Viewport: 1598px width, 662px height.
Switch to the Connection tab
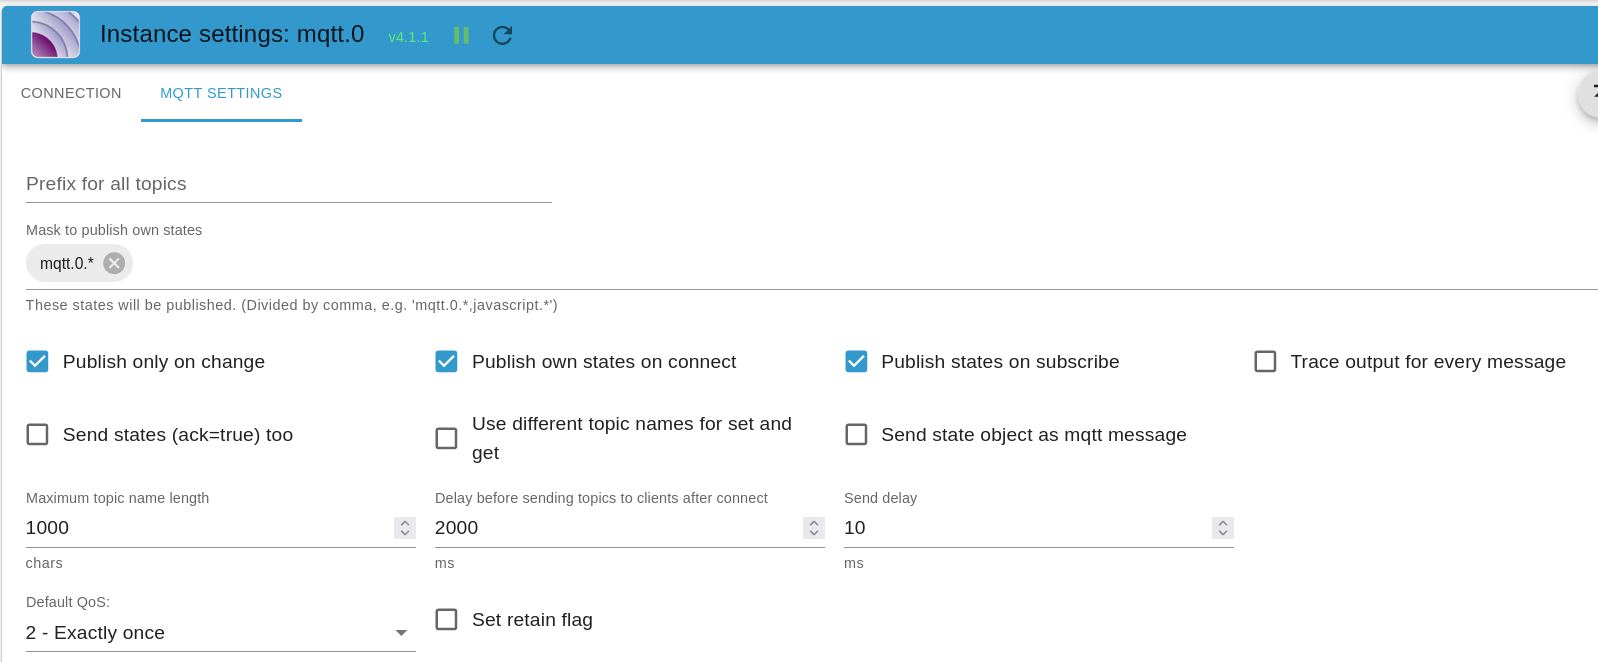tap(71, 93)
